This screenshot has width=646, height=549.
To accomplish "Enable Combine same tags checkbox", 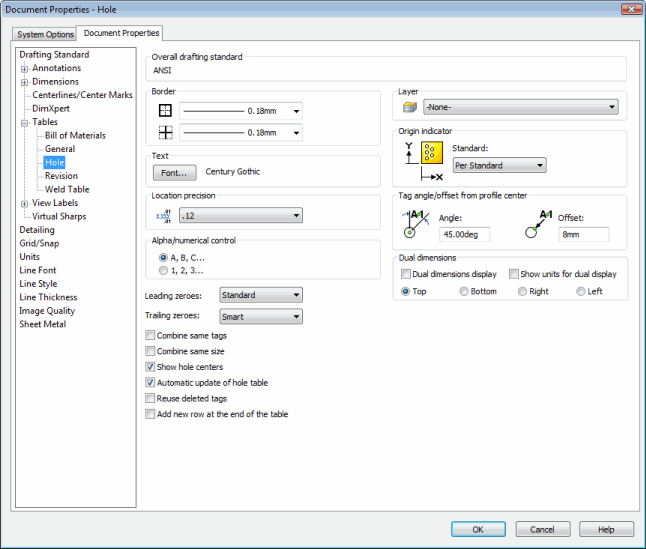I will [150, 335].
